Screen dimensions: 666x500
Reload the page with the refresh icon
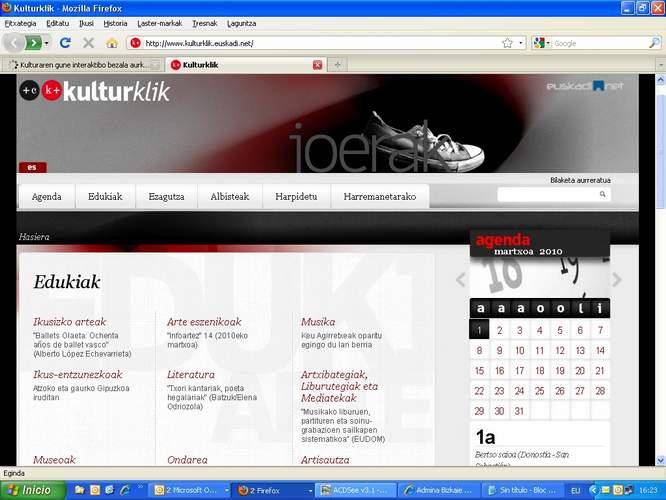tap(65, 42)
